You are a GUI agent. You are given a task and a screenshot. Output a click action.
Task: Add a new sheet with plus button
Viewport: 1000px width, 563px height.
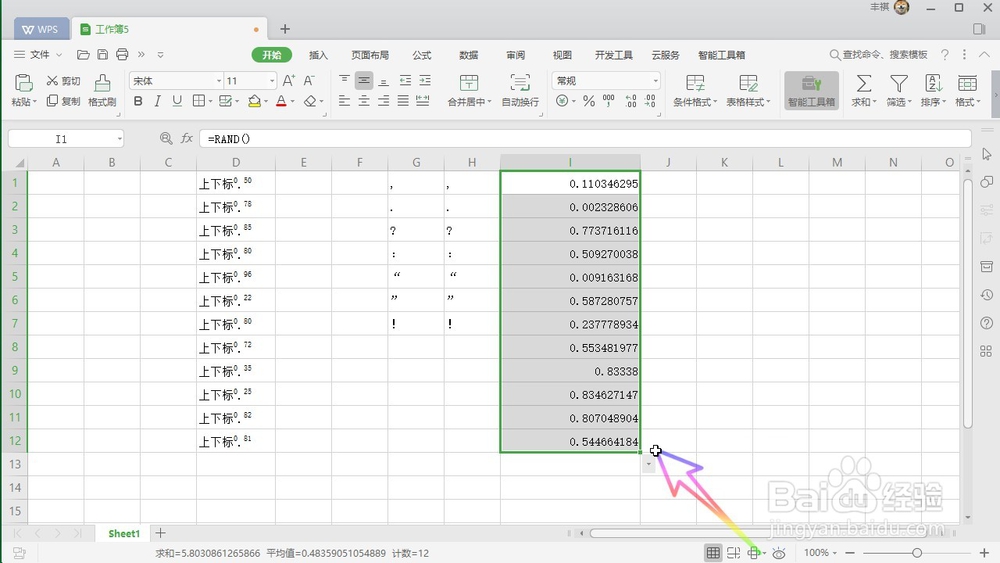click(x=161, y=532)
